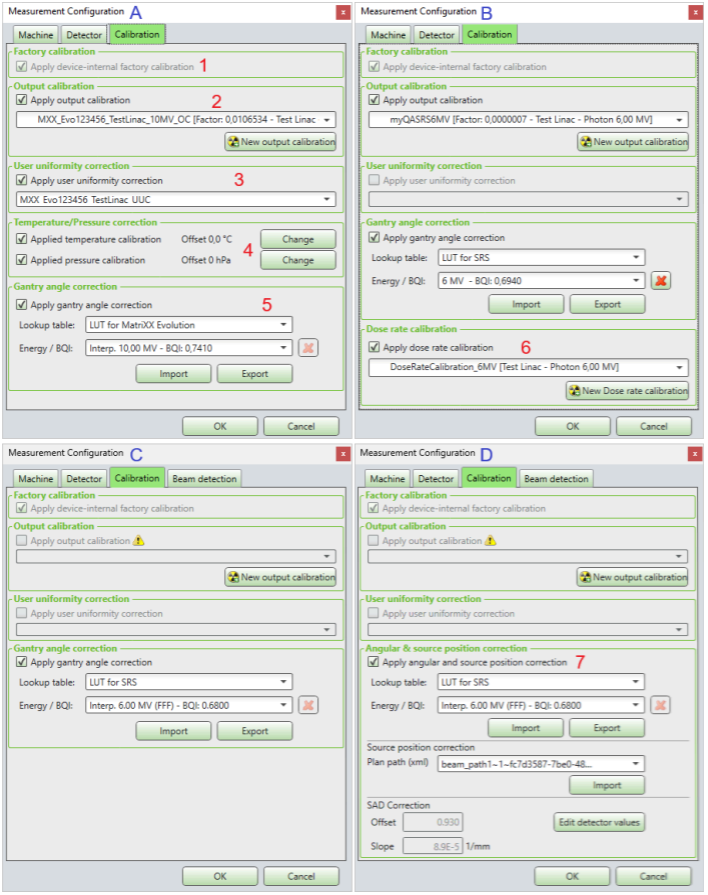Toggle Apply angular and source position correction

[x=375, y=662]
